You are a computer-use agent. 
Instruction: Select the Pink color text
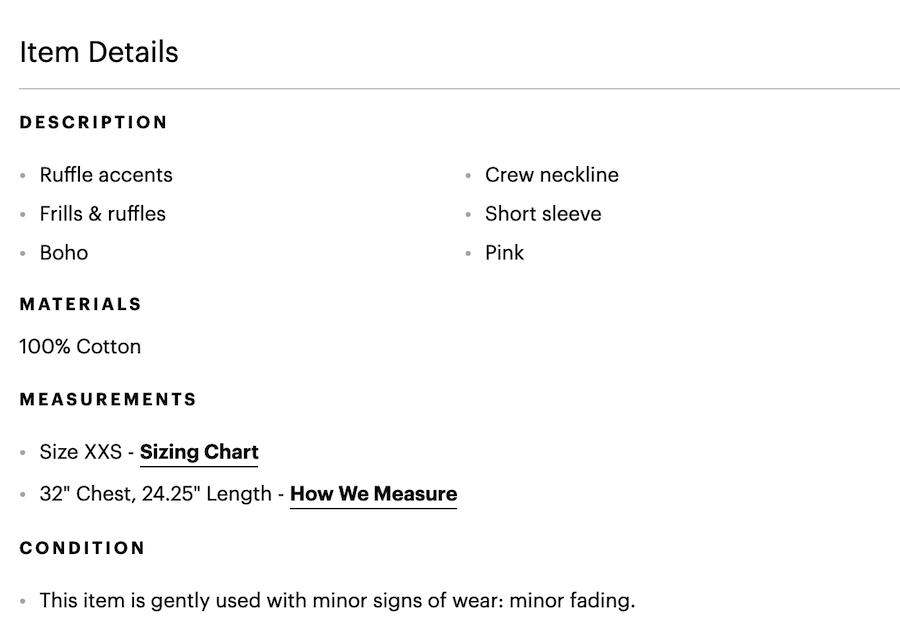[504, 253]
